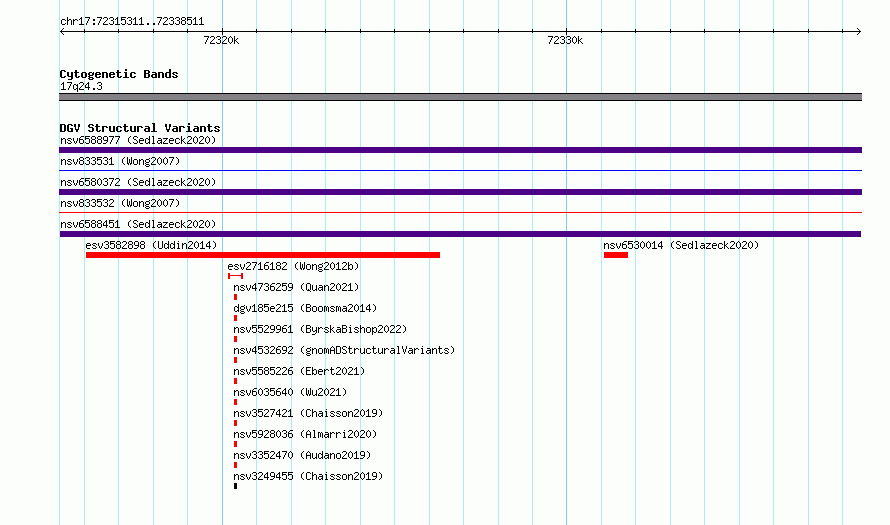Viewport: 890px width, 525px height.
Task: Click the Cytogenetic Bands track title
Action: (x=119, y=74)
